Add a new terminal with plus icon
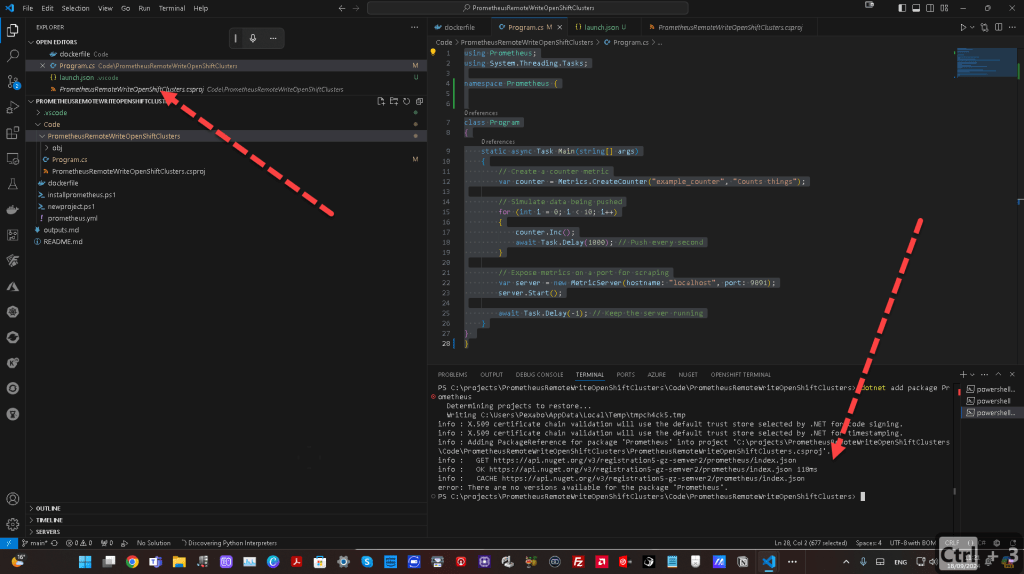Viewport: 1024px width, 574px height. 963,374
